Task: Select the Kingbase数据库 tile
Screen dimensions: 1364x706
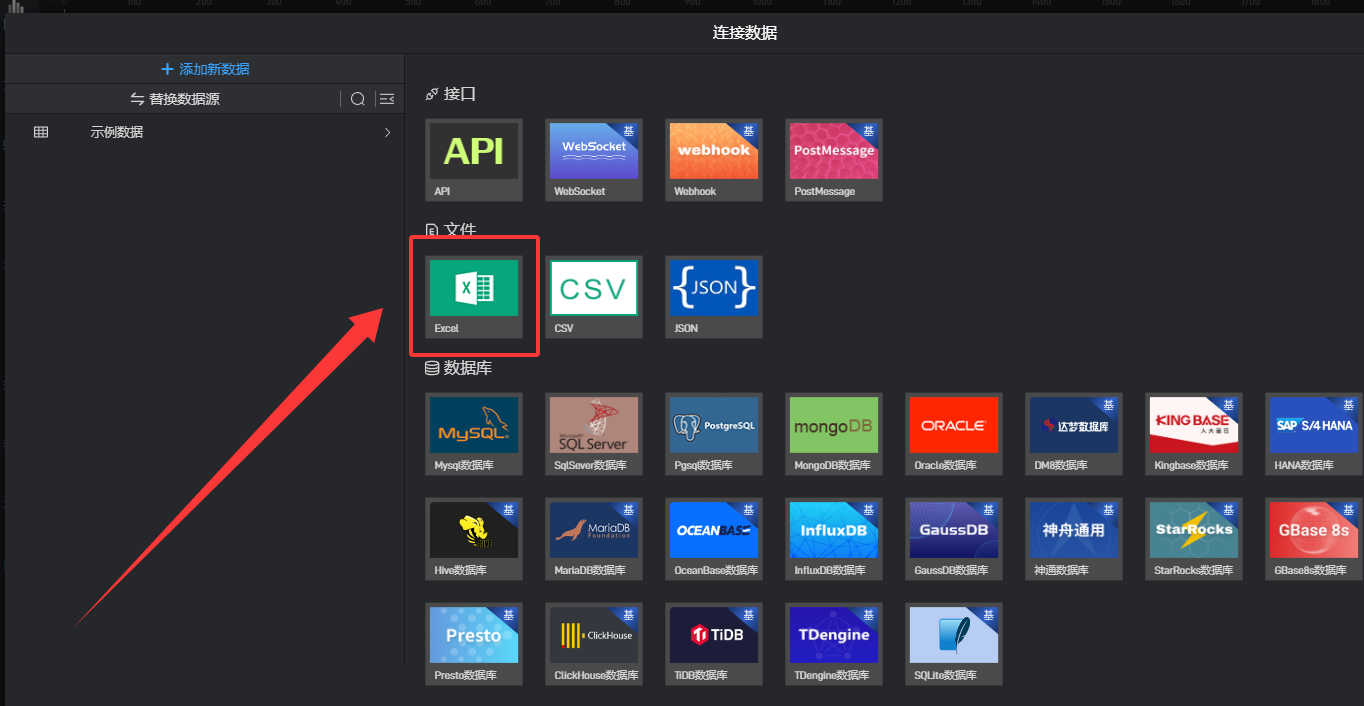Action: (1194, 434)
